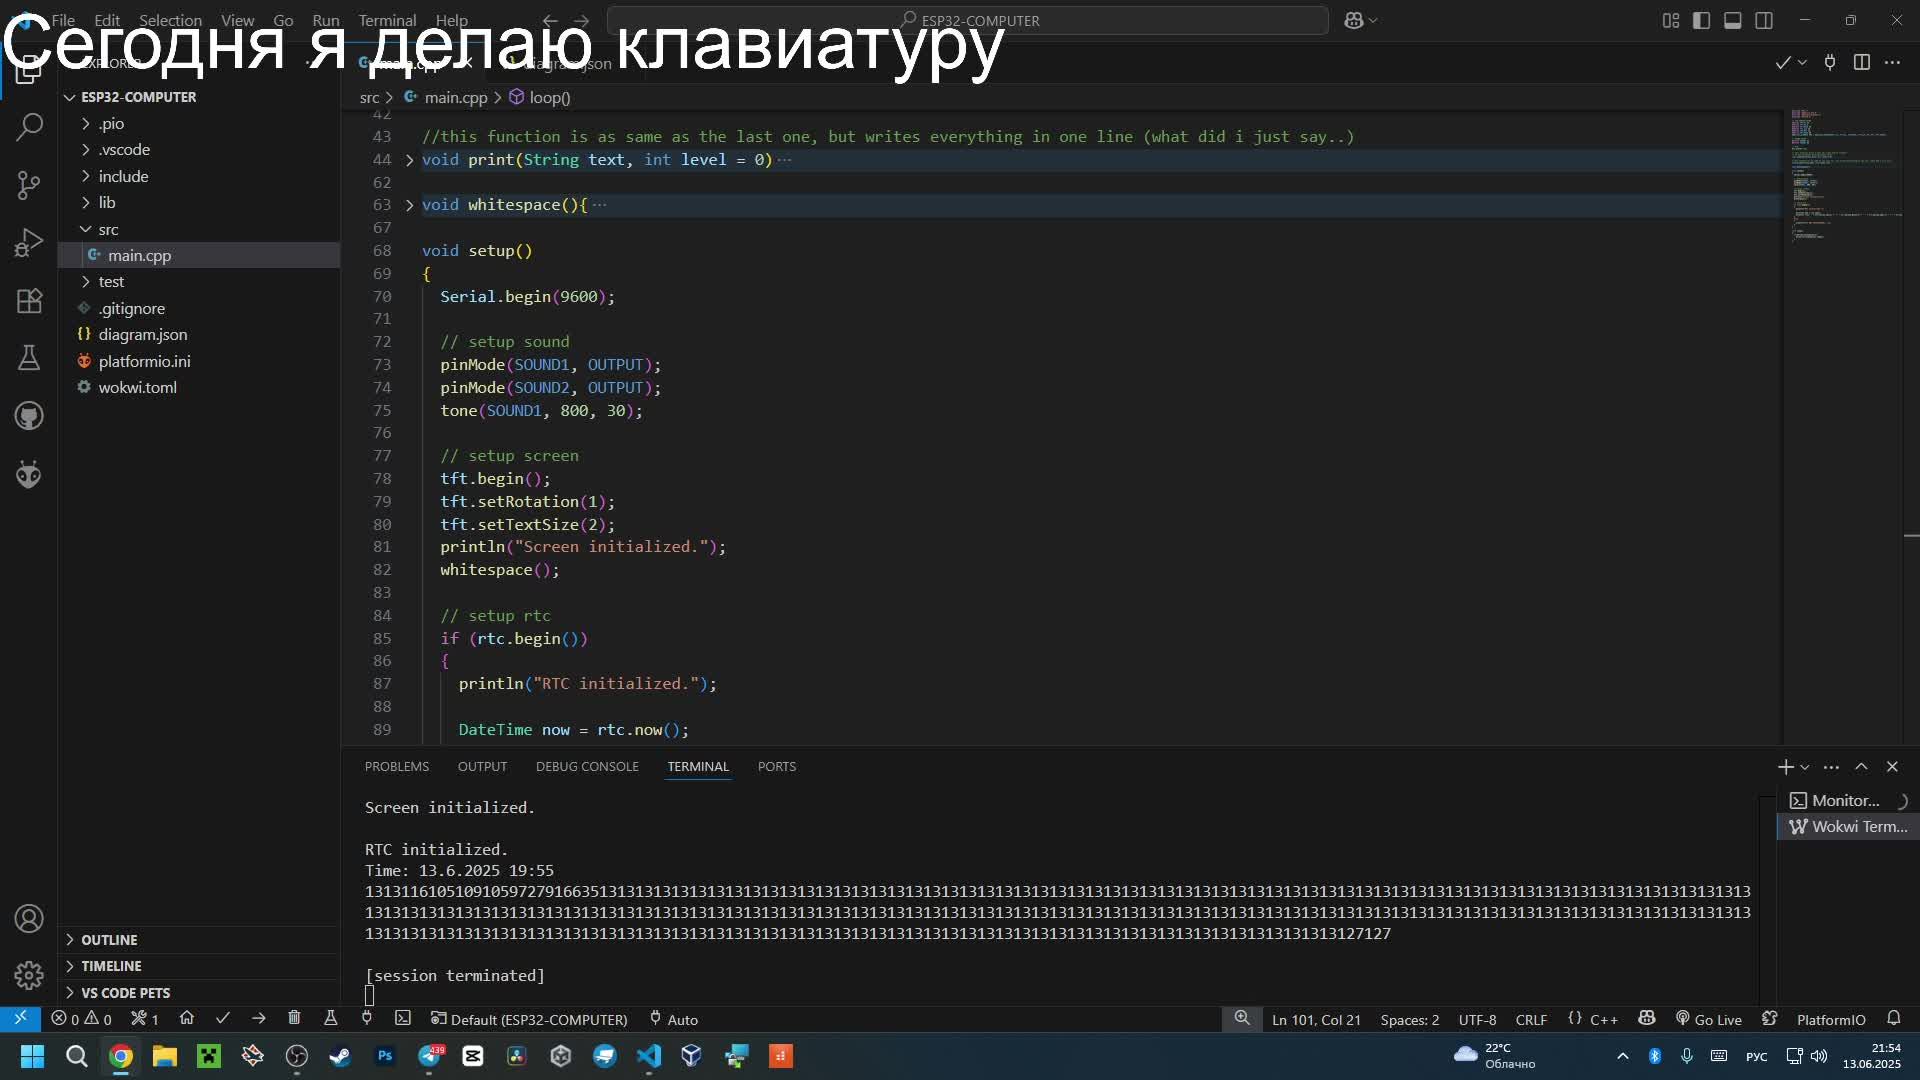Open the Search view in activity bar

pyautogui.click(x=29, y=127)
